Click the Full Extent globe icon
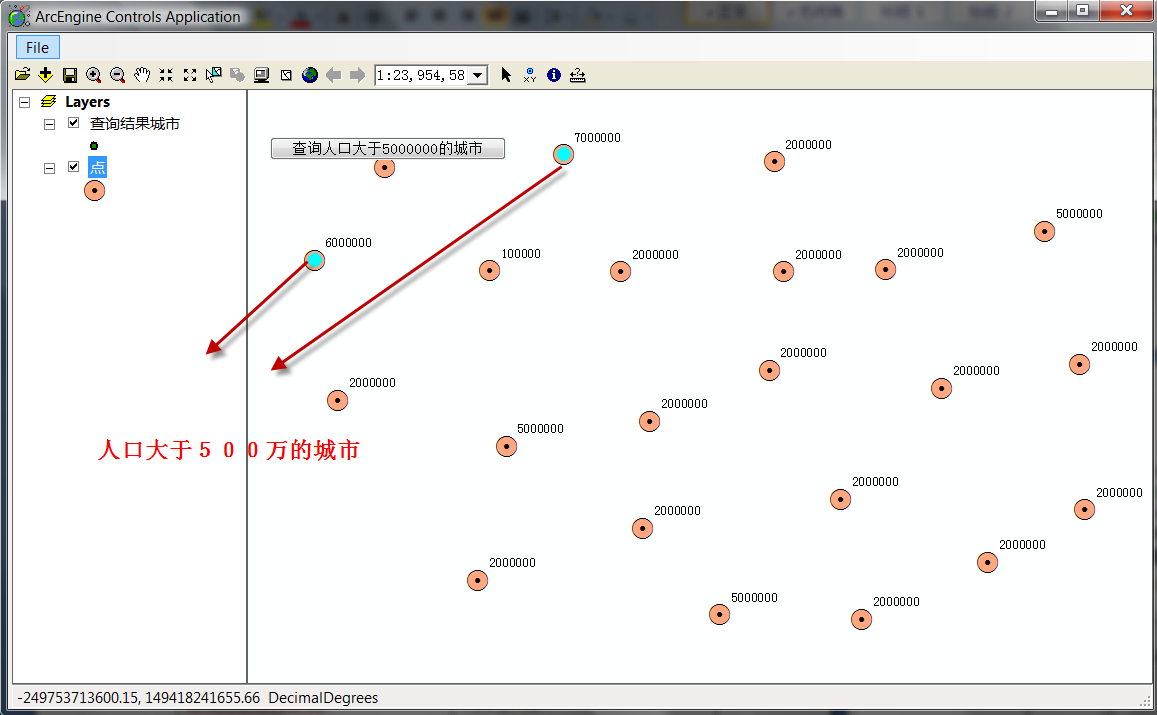This screenshot has height=715, width=1157. coord(310,75)
